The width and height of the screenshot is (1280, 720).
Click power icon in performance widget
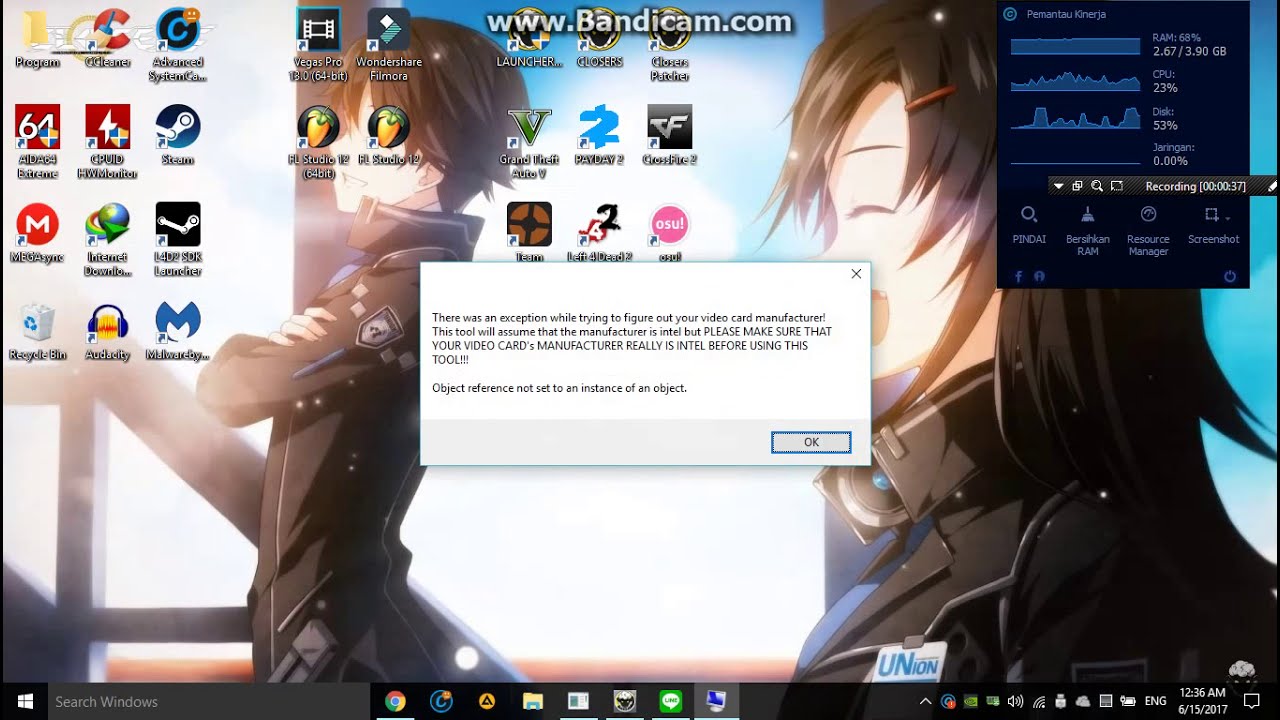[1230, 276]
